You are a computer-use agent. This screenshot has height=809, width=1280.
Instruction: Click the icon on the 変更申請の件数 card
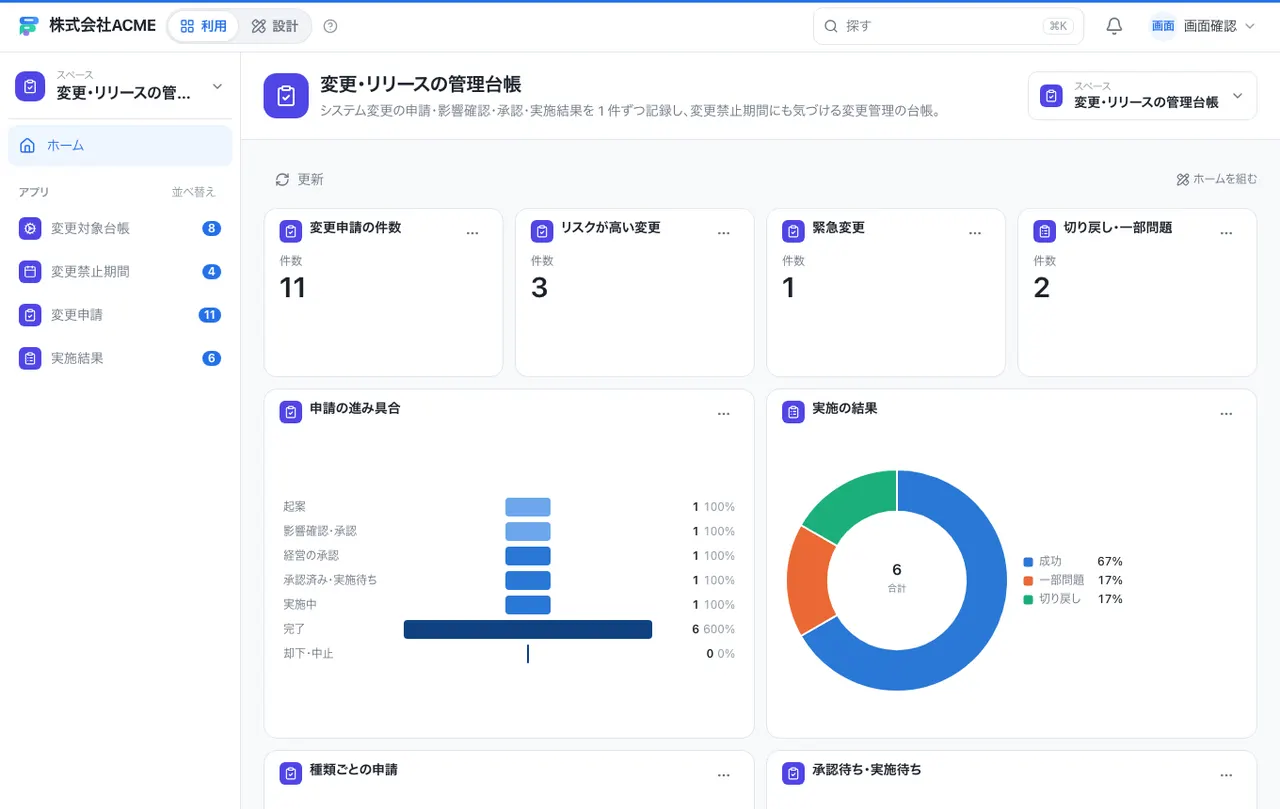pyautogui.click(x=290, y=231)
